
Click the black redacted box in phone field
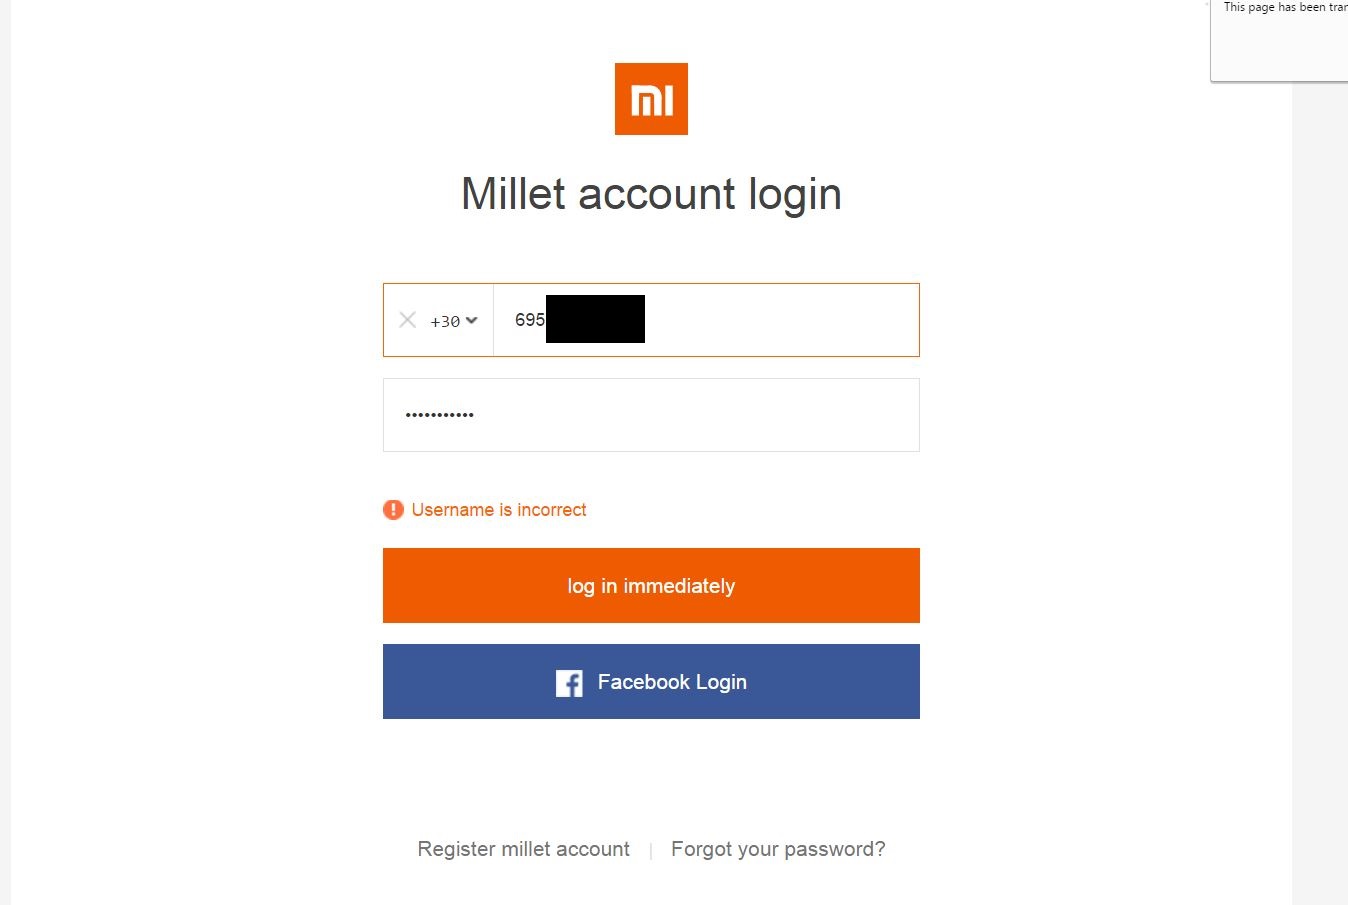595,319
